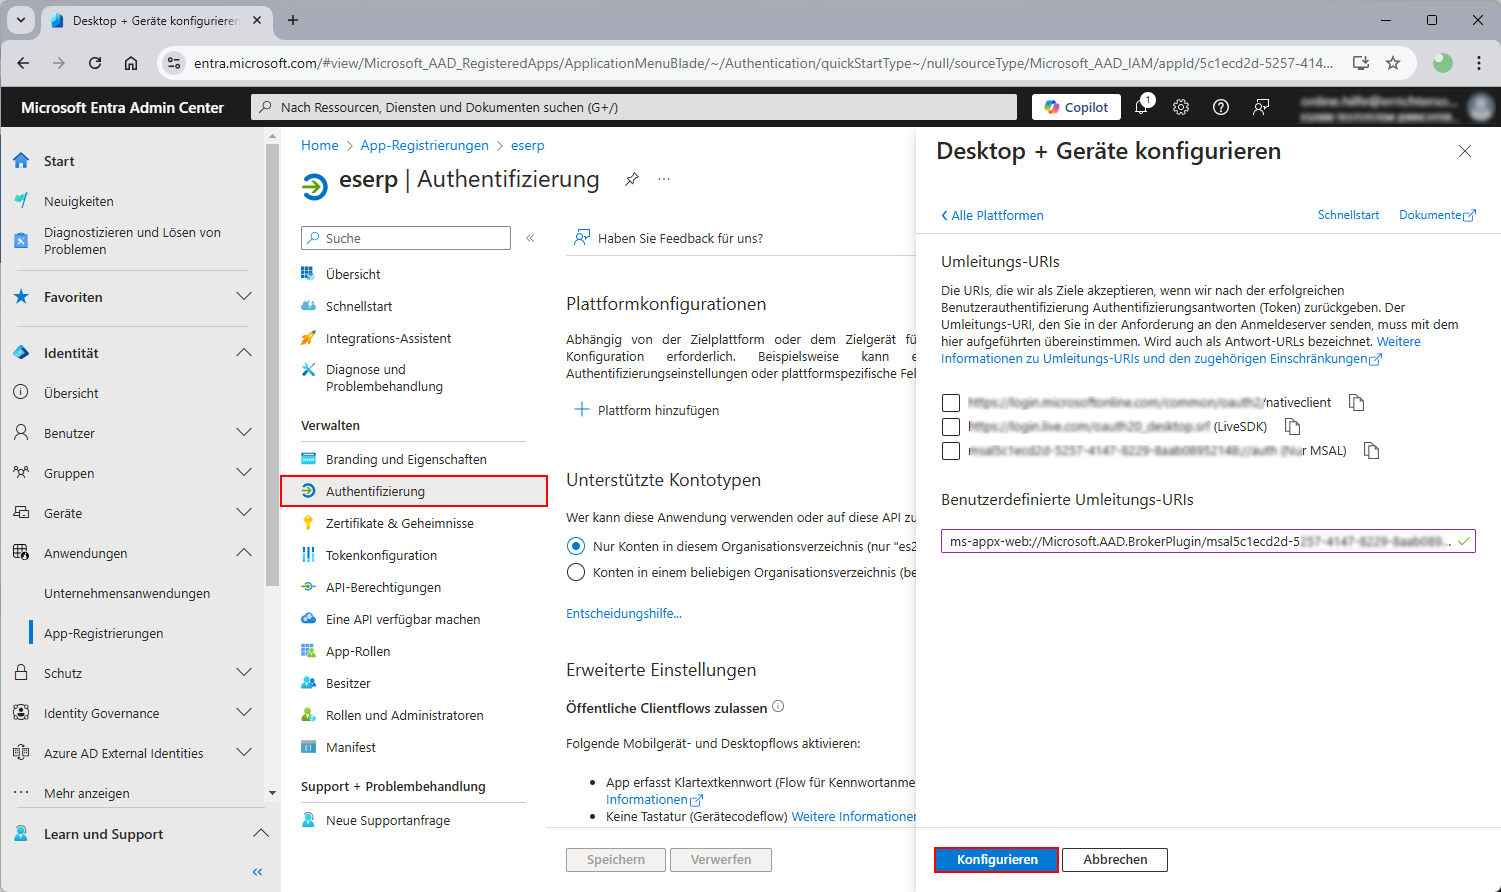Check the Nur MSAL redirect URI checkbox
1501x892 pixels.
[951, 451]
